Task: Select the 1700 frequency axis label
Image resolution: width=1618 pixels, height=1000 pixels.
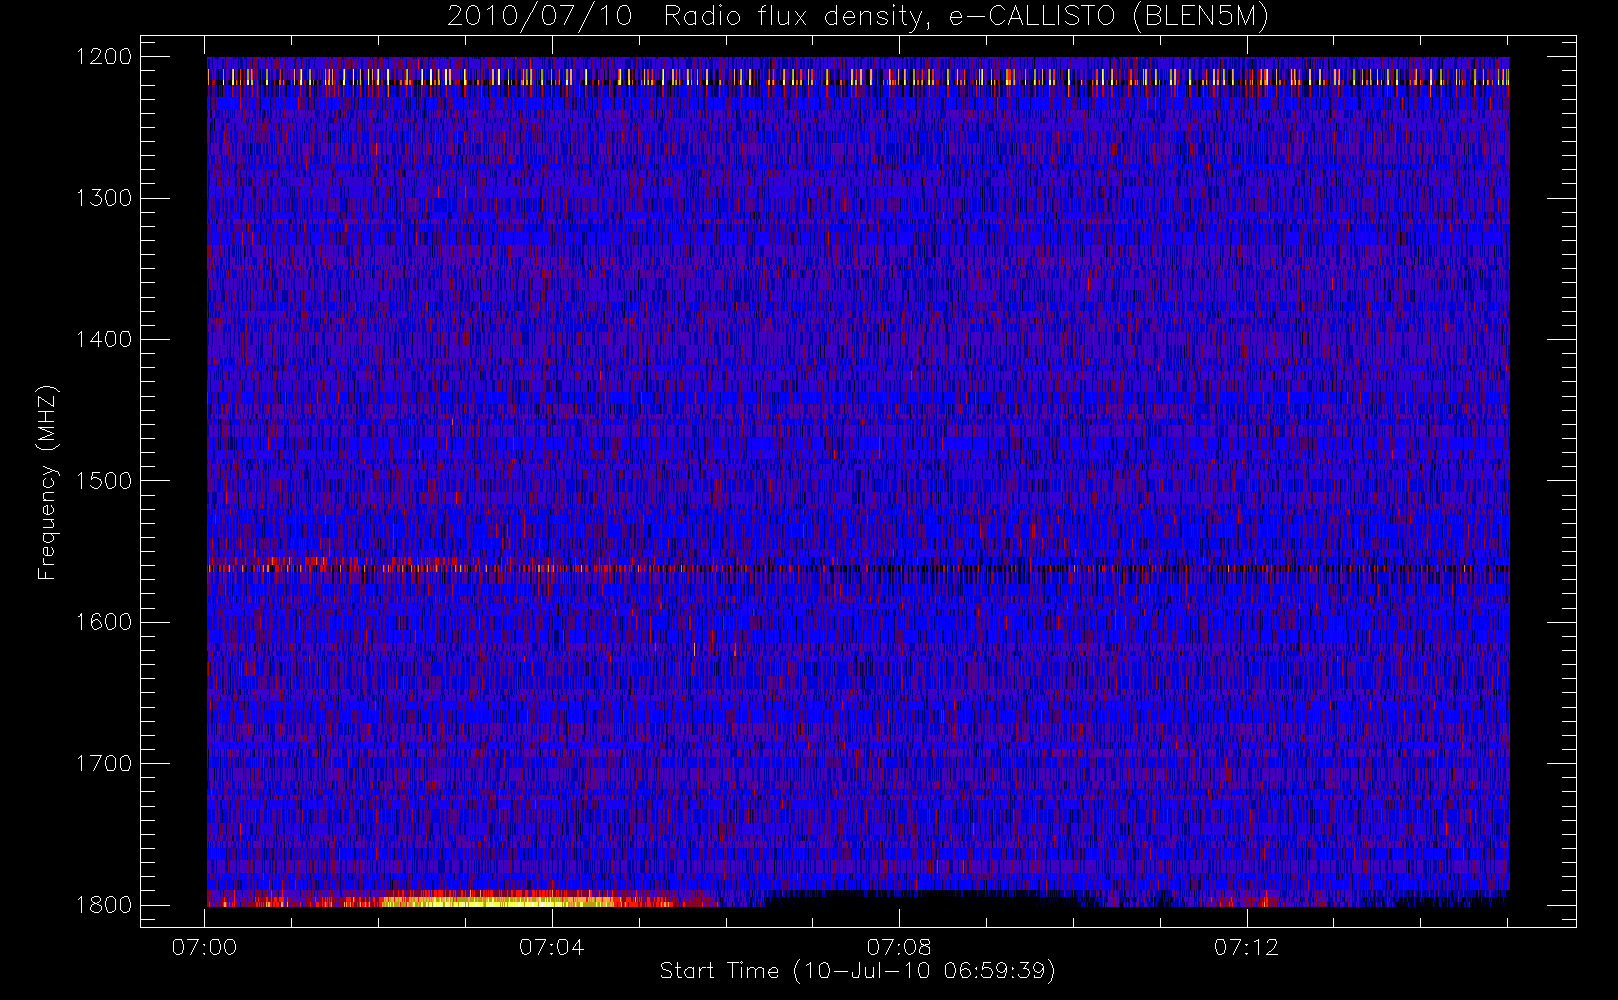Action: click(104, 763)
